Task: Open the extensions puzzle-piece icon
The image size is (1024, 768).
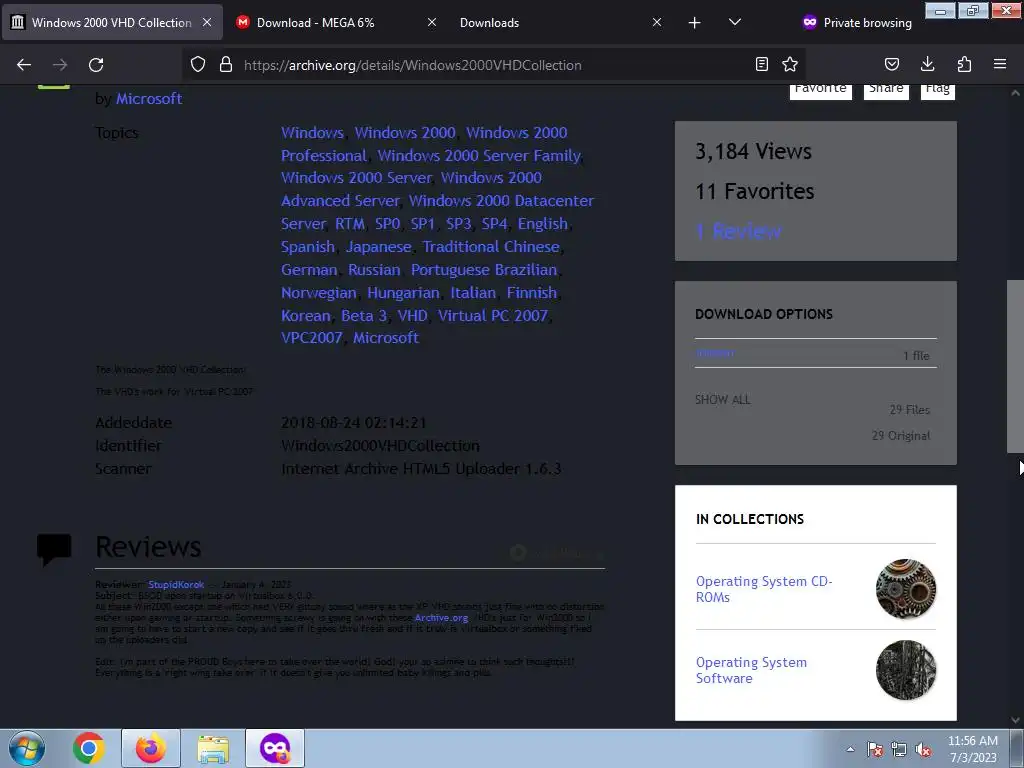Action: click(964, 64)
